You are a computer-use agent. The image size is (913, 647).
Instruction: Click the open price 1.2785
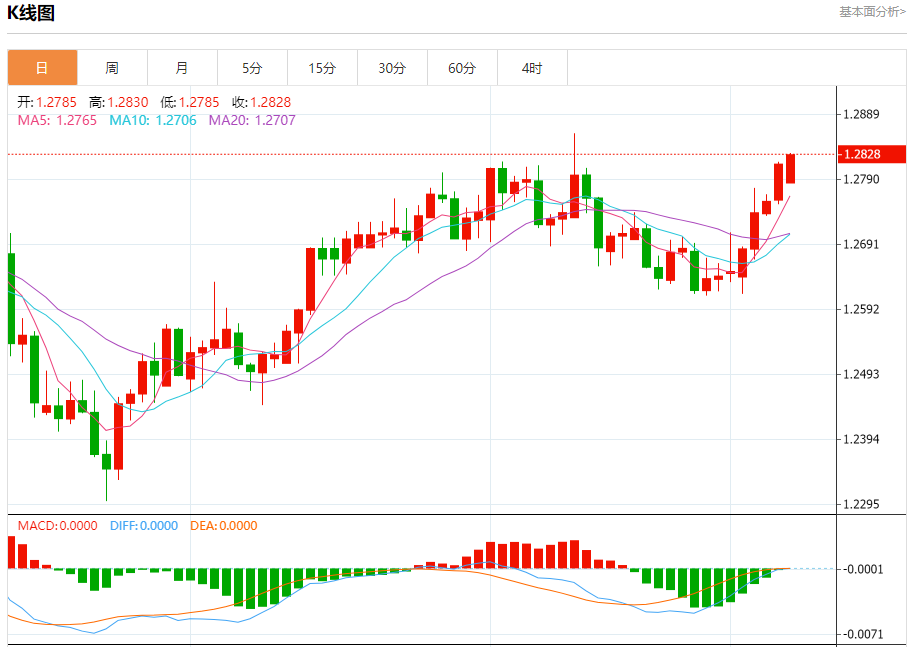click(56, 102)
